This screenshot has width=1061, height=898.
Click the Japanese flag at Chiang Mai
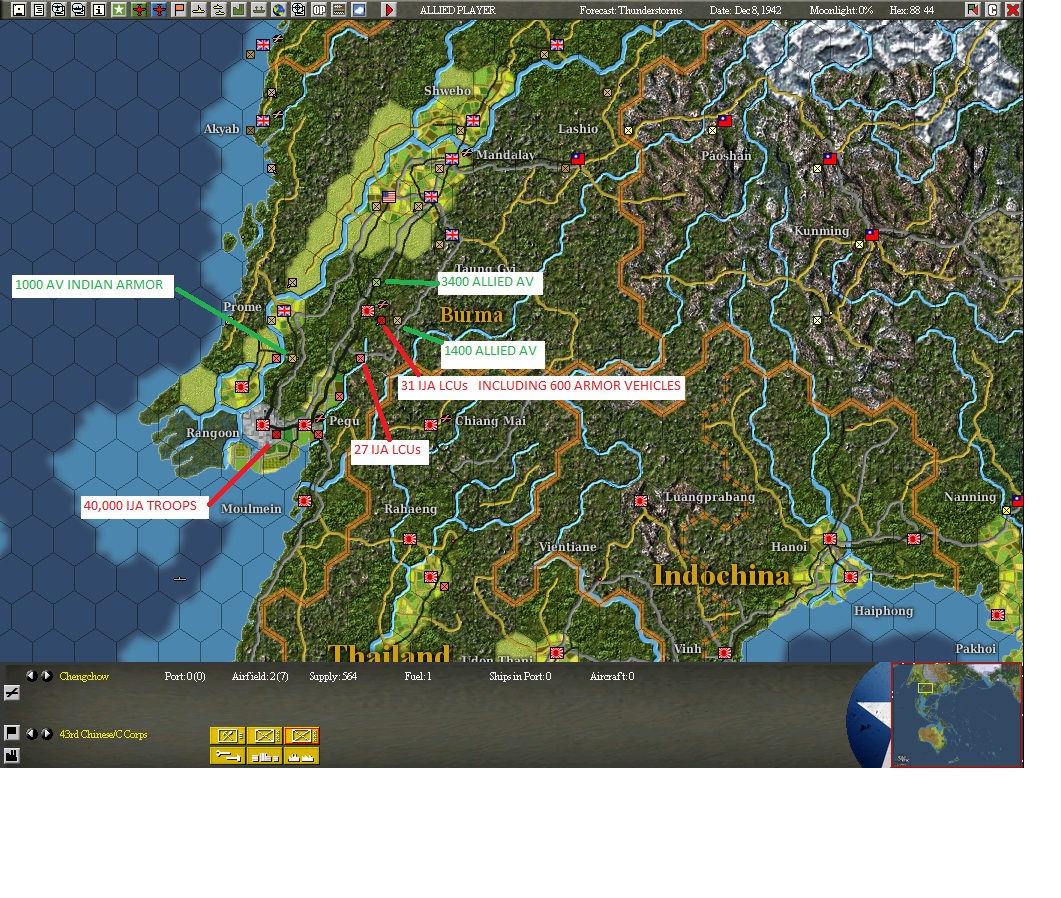coord(430,424)
